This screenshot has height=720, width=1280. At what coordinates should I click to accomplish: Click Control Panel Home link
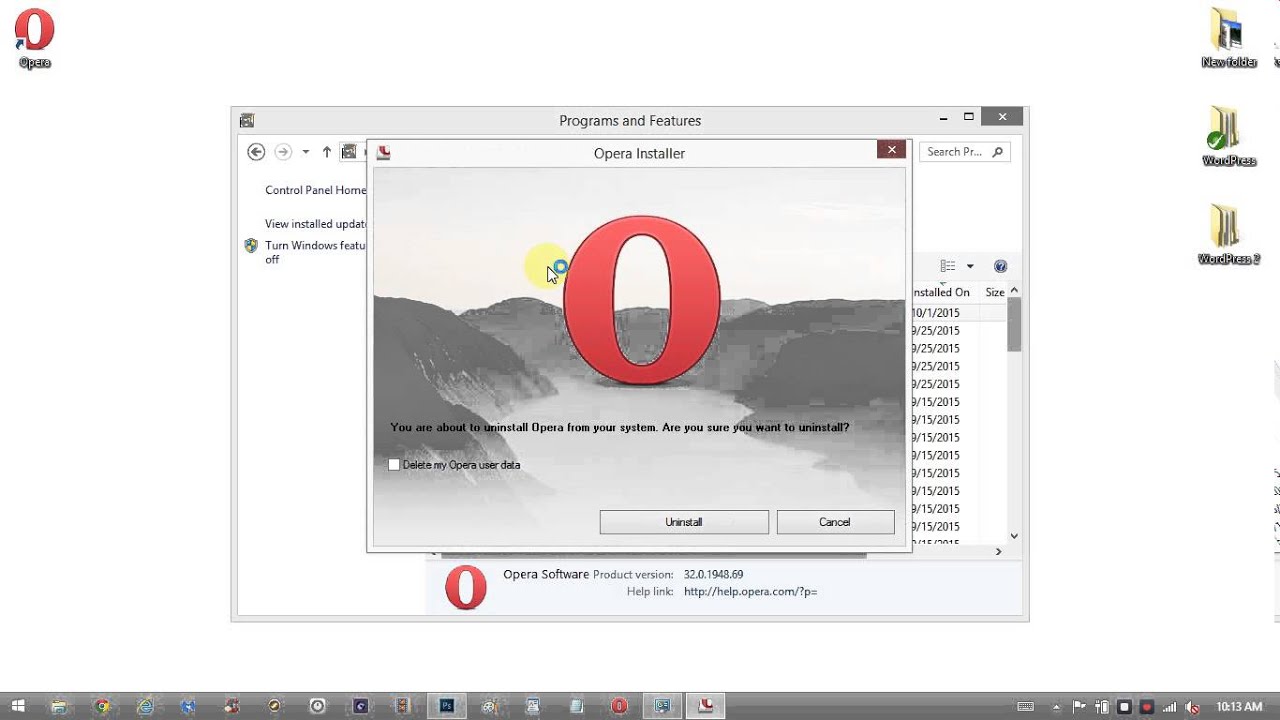pyautogui.click(x=315, y=190)
